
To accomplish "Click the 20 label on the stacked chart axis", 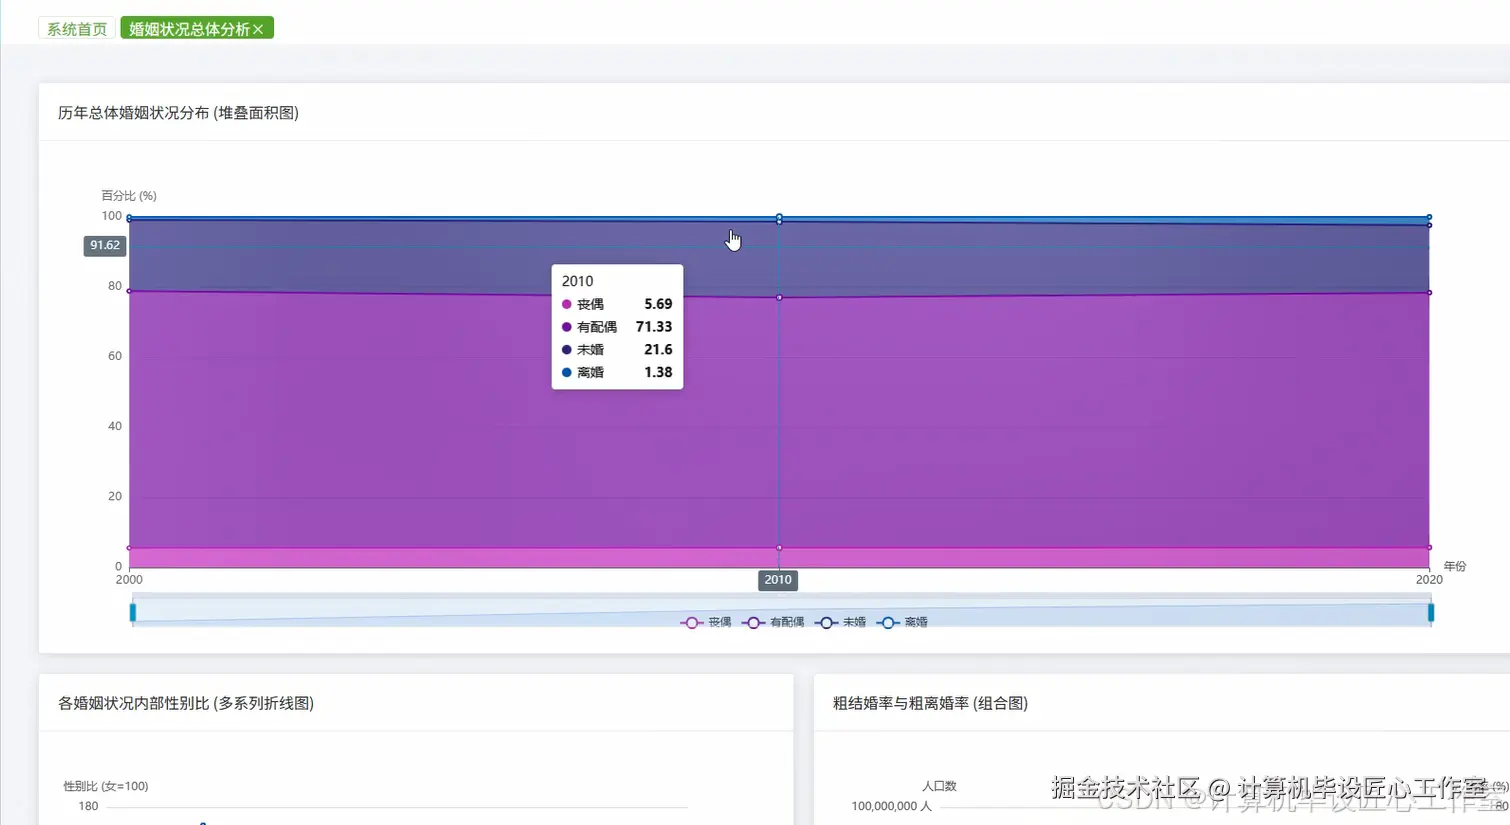I will [115, 496].
